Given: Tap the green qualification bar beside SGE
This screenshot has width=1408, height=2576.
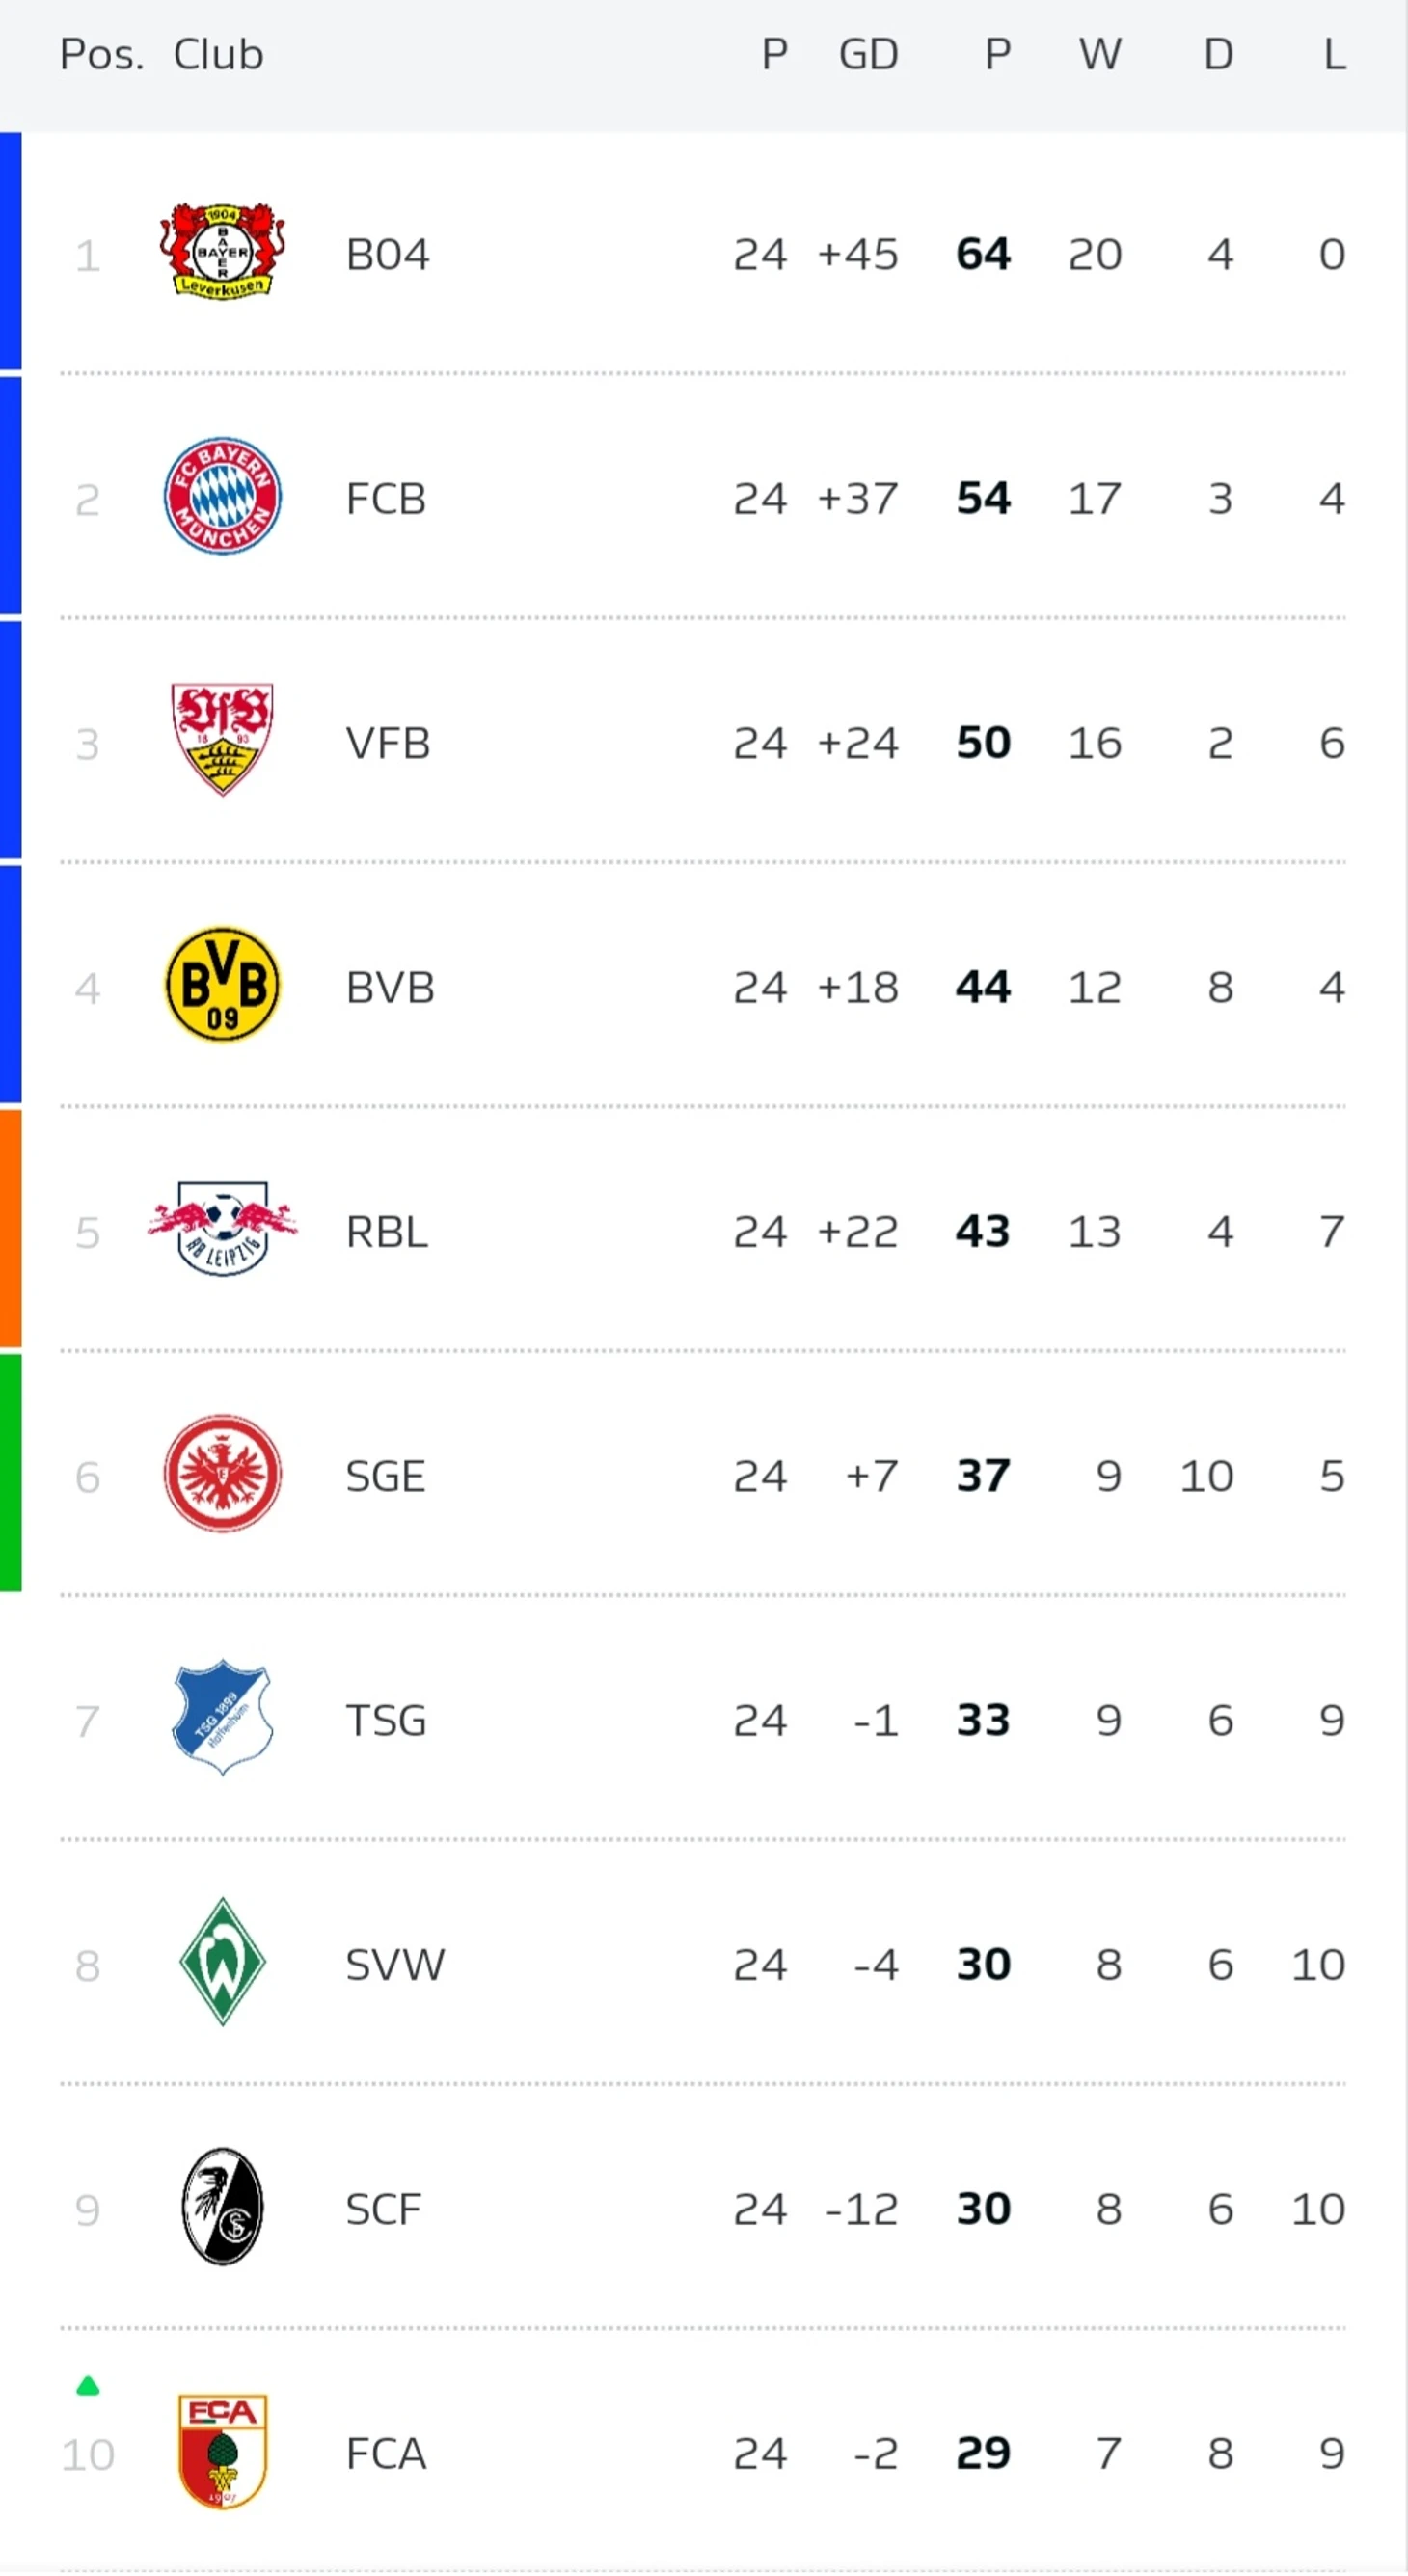Looking at the screenshot, I should click(10, 1472).
